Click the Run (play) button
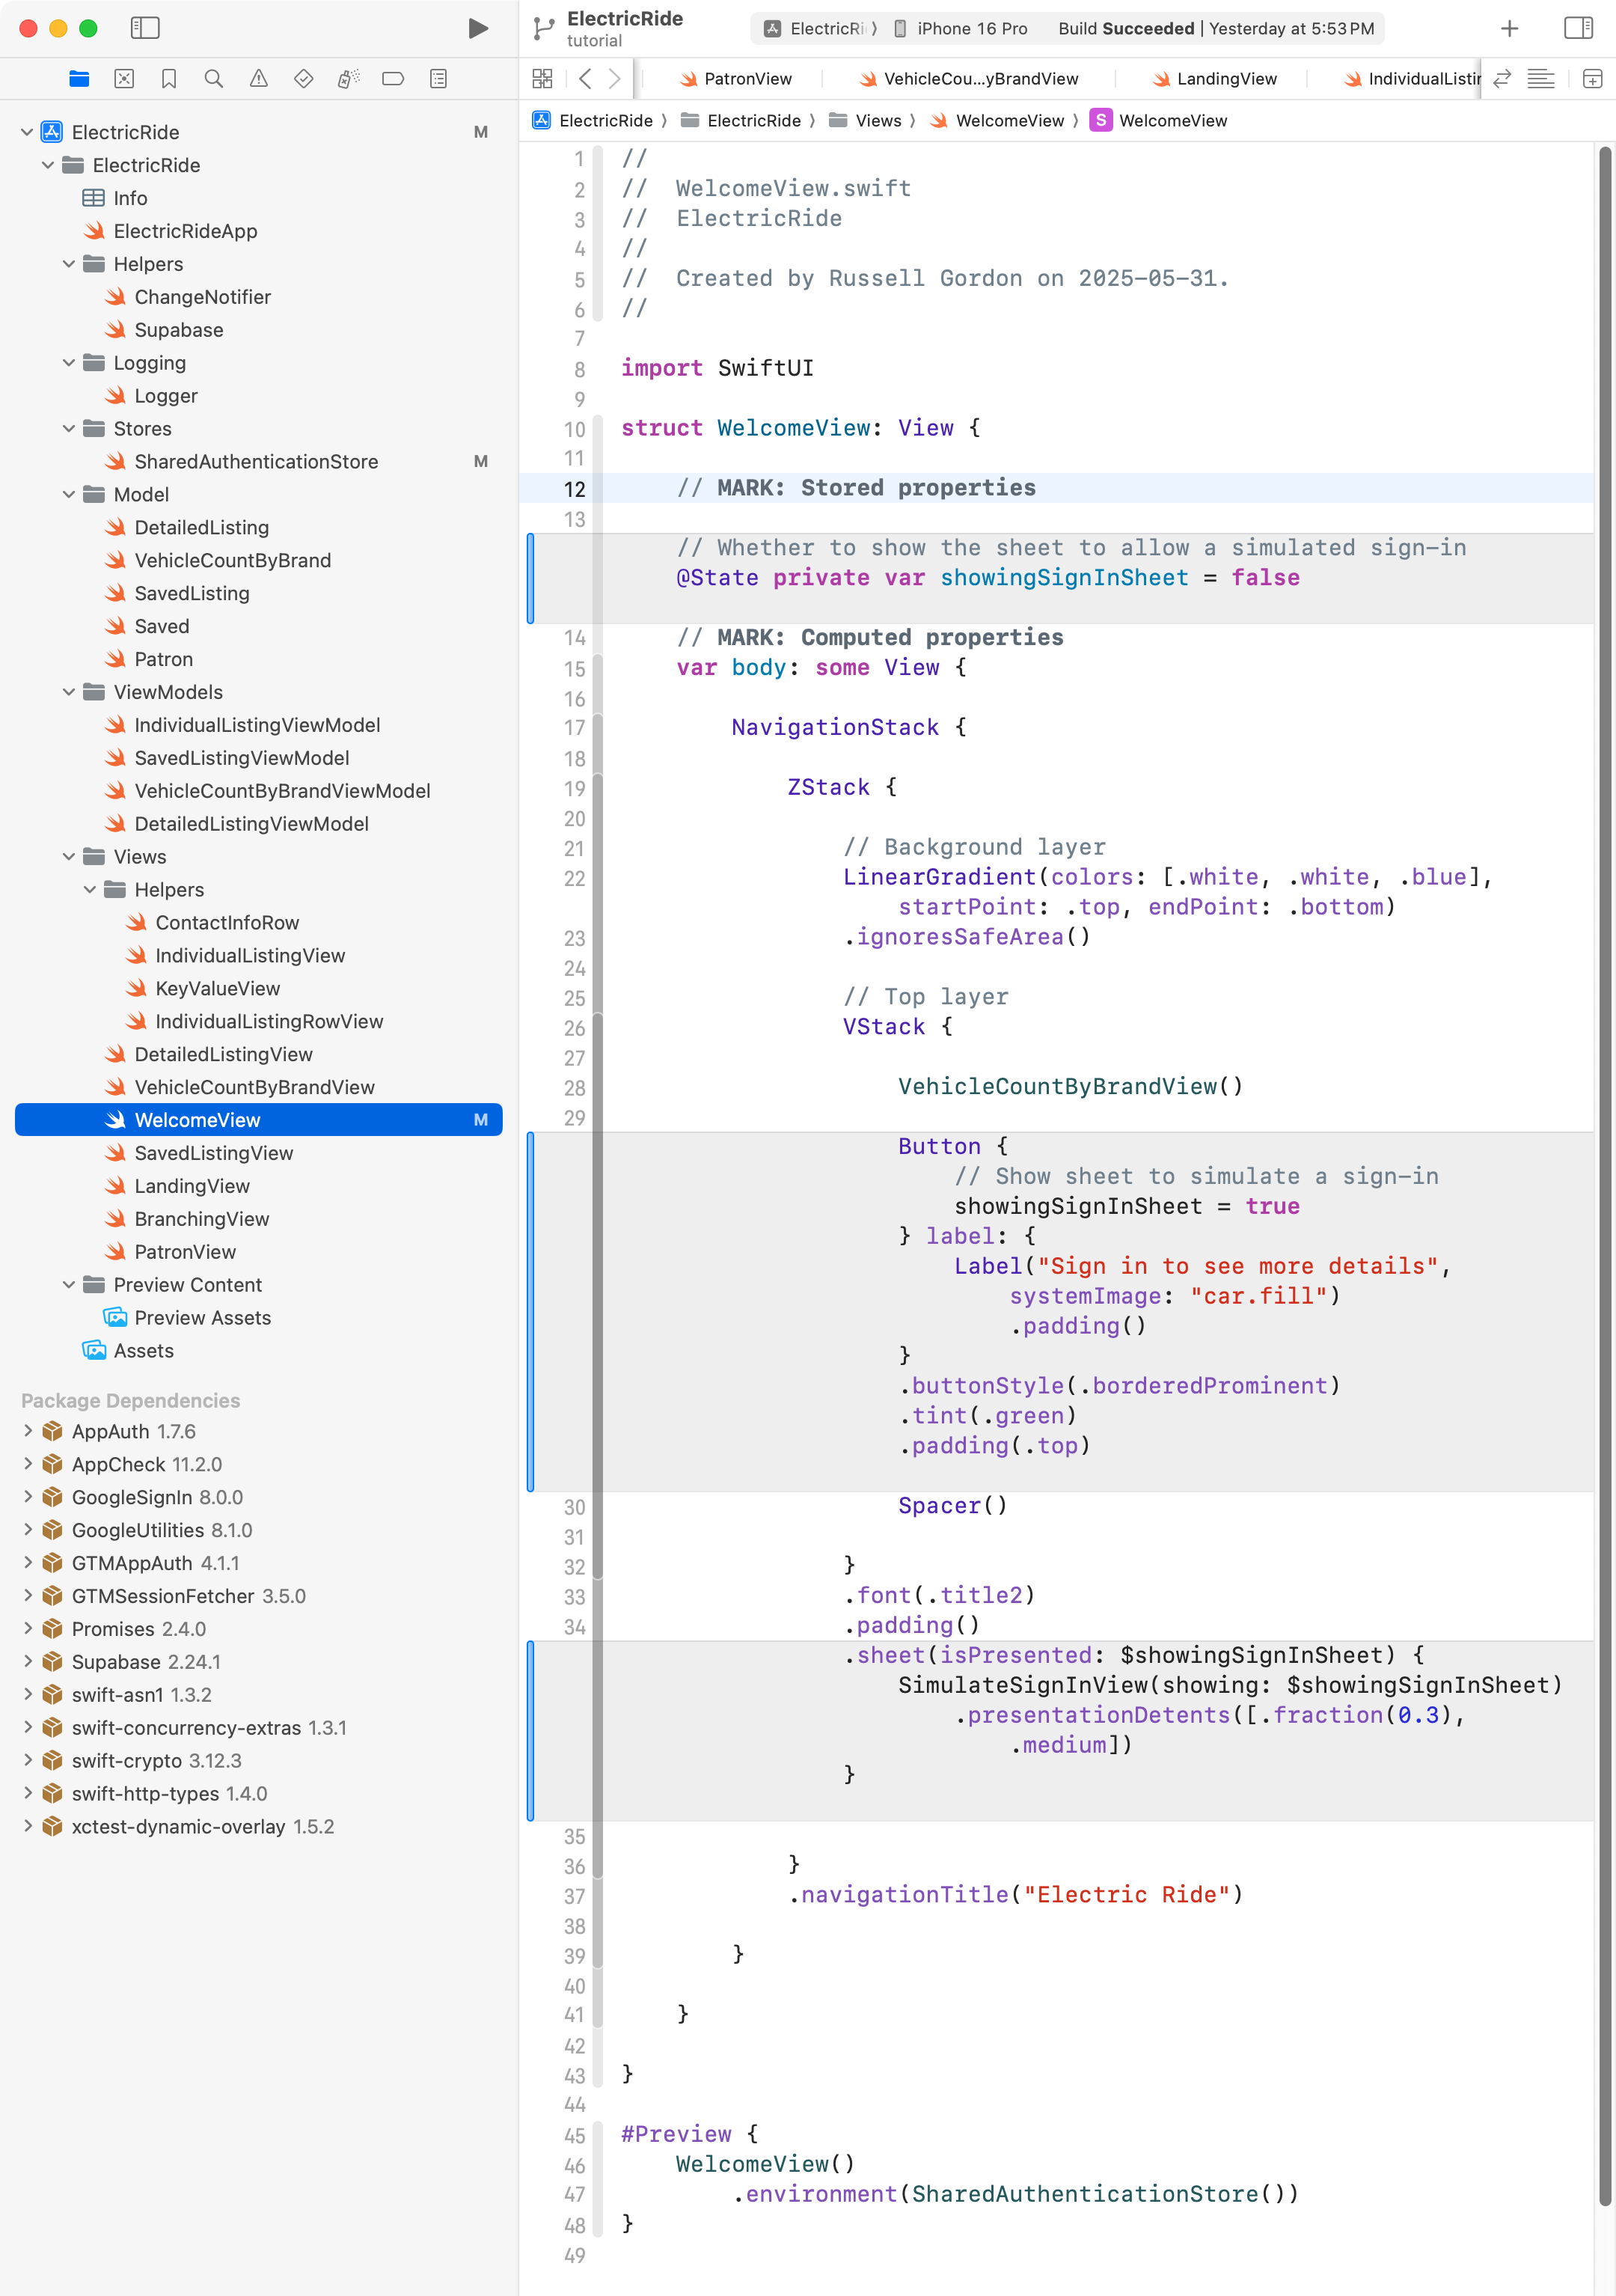The image size is (1616, 2296). (478, 28)
